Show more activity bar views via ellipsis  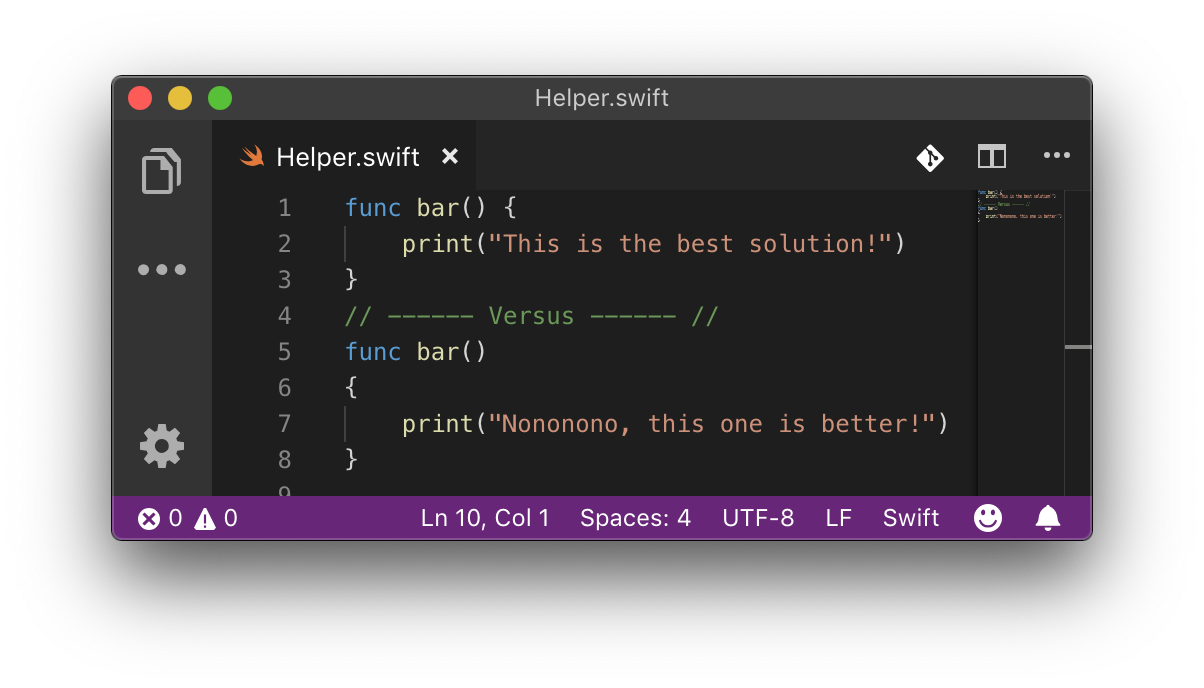click(x=162, y=270)
